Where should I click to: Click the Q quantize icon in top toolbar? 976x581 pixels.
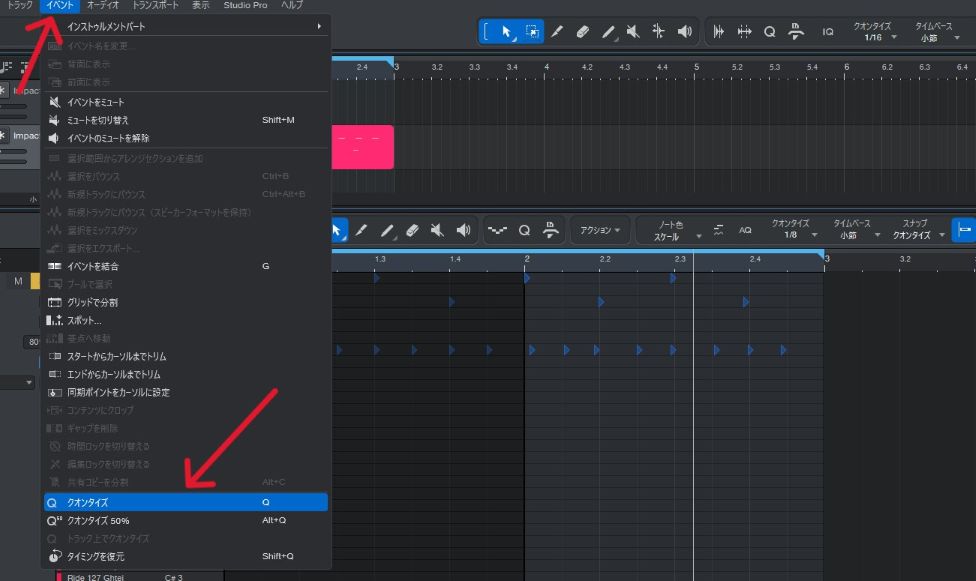(769, 32)
